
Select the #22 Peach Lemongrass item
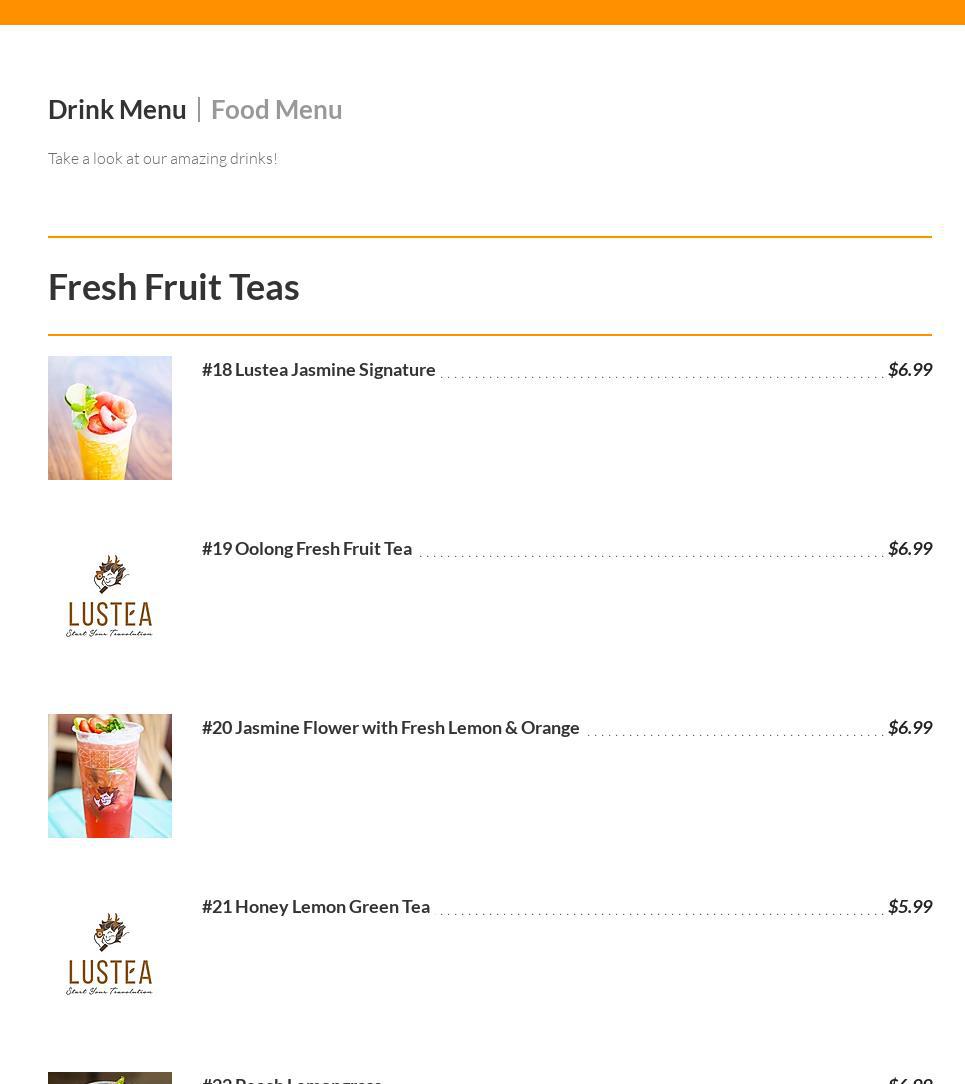(x=292, y=1079)
